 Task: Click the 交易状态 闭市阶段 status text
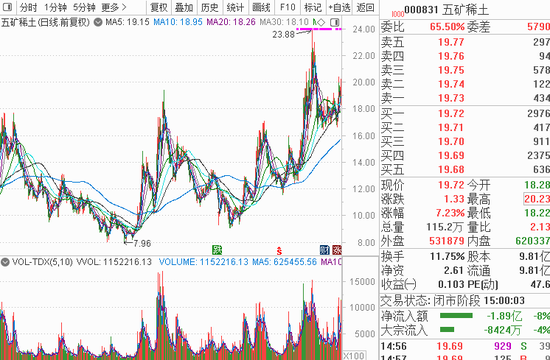[452, 301]
